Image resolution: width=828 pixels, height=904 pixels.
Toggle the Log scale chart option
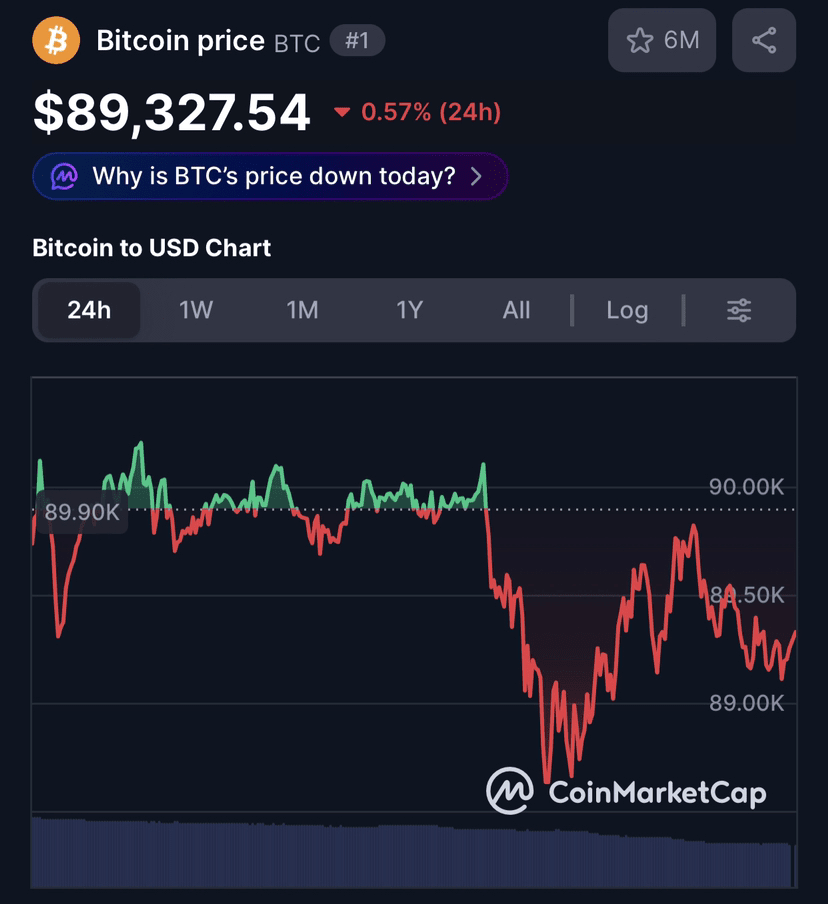pos(627,310)
